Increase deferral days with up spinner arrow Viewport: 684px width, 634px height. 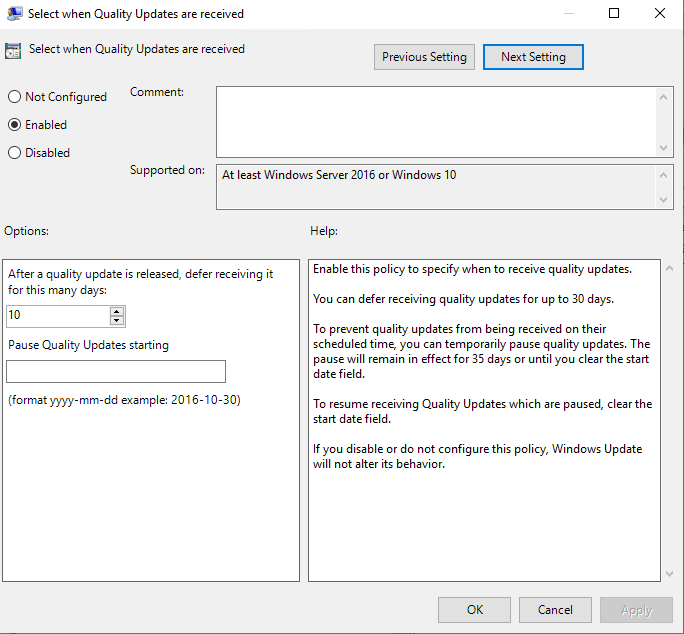(x=116, y=312)
